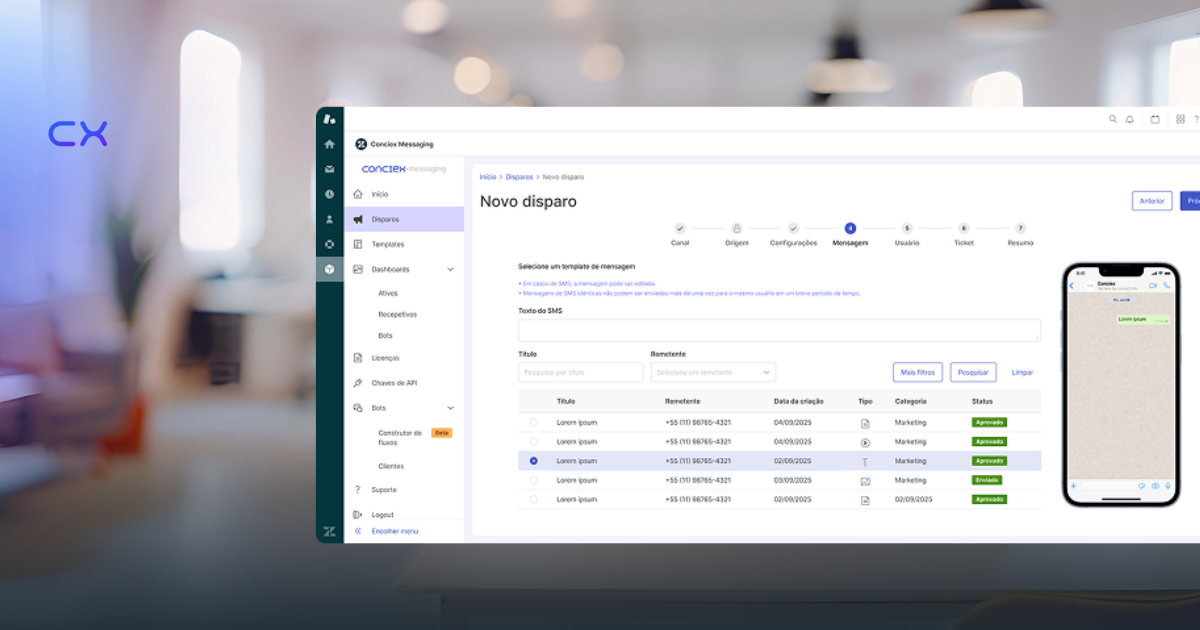
Task: Select the radio button of the first template row
Action: pos(533,422)
